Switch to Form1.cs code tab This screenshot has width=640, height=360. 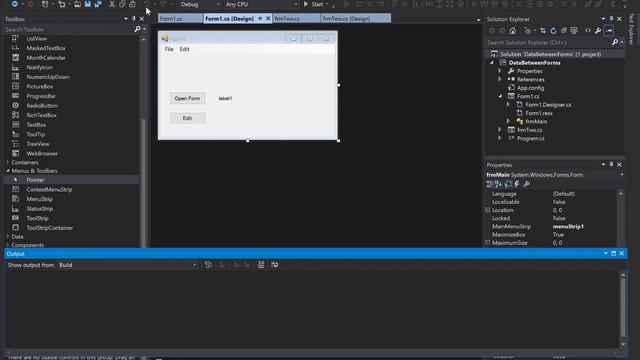click(x=180, y=19)
